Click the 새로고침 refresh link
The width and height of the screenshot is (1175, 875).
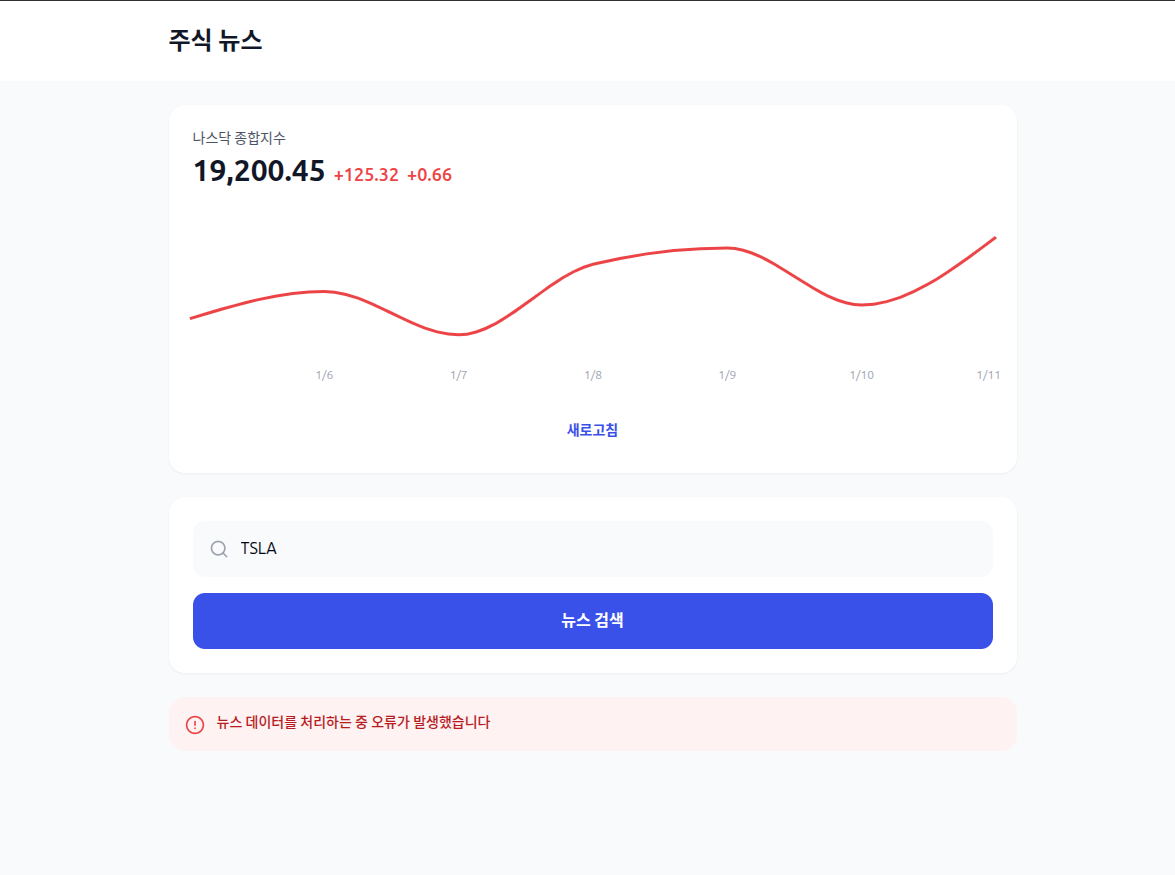(x=592, y=429)
